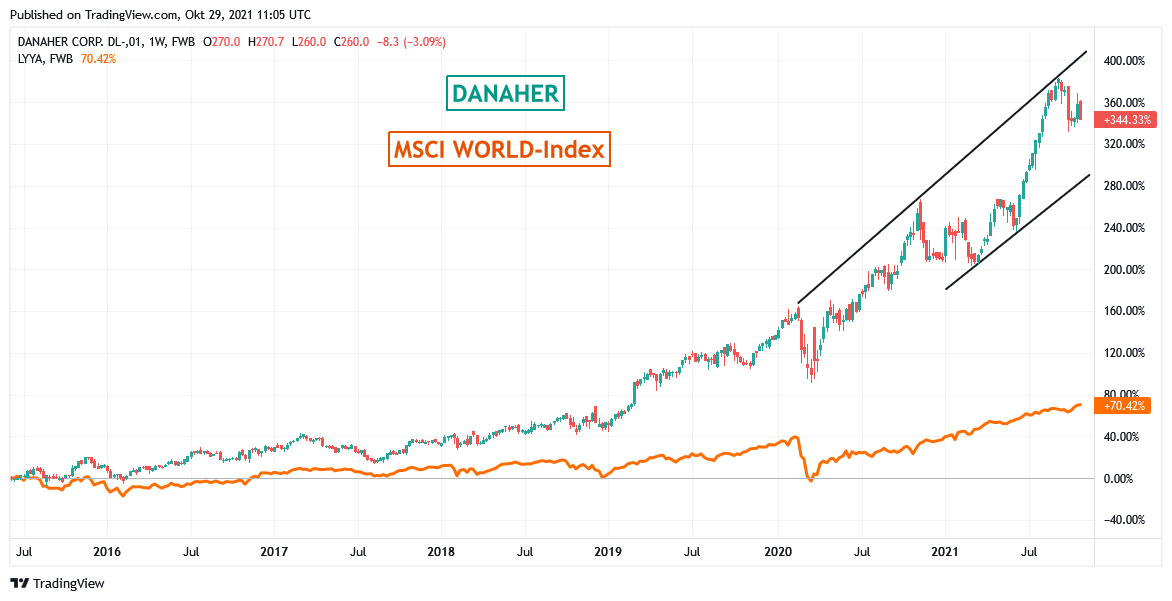Select 2020 on the time axis

pyautogui.click(x=777, y=551)
